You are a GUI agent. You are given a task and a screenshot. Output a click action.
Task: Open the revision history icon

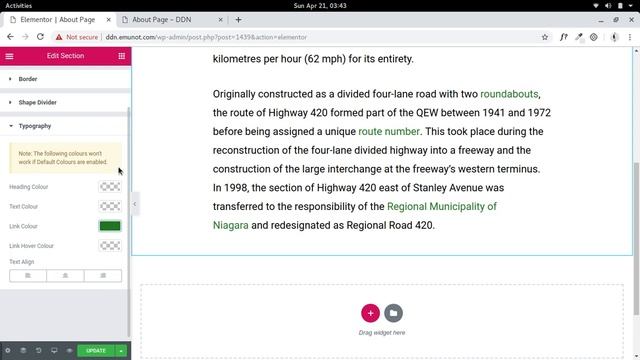tap(38, 351)
